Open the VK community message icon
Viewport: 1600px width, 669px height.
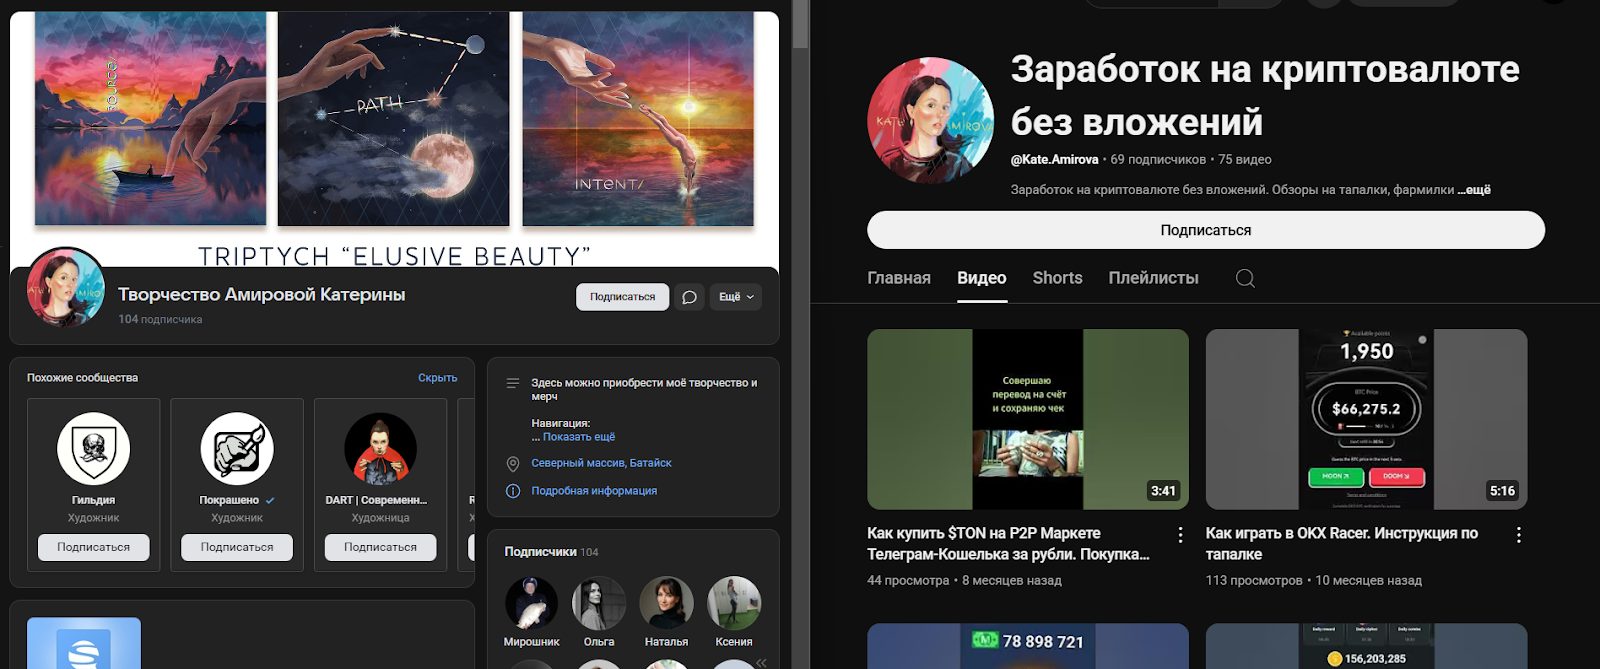click(x=689, y=297)
